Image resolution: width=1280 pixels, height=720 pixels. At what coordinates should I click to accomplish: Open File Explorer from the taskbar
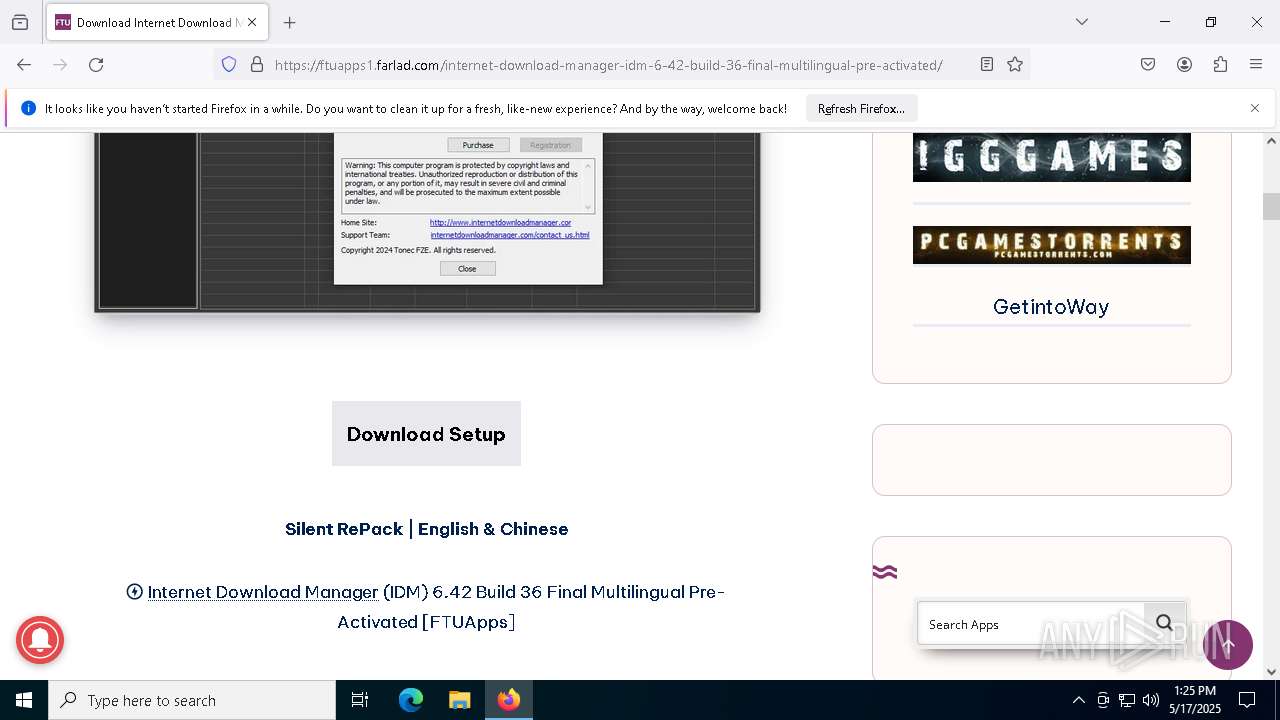[459, 700]
